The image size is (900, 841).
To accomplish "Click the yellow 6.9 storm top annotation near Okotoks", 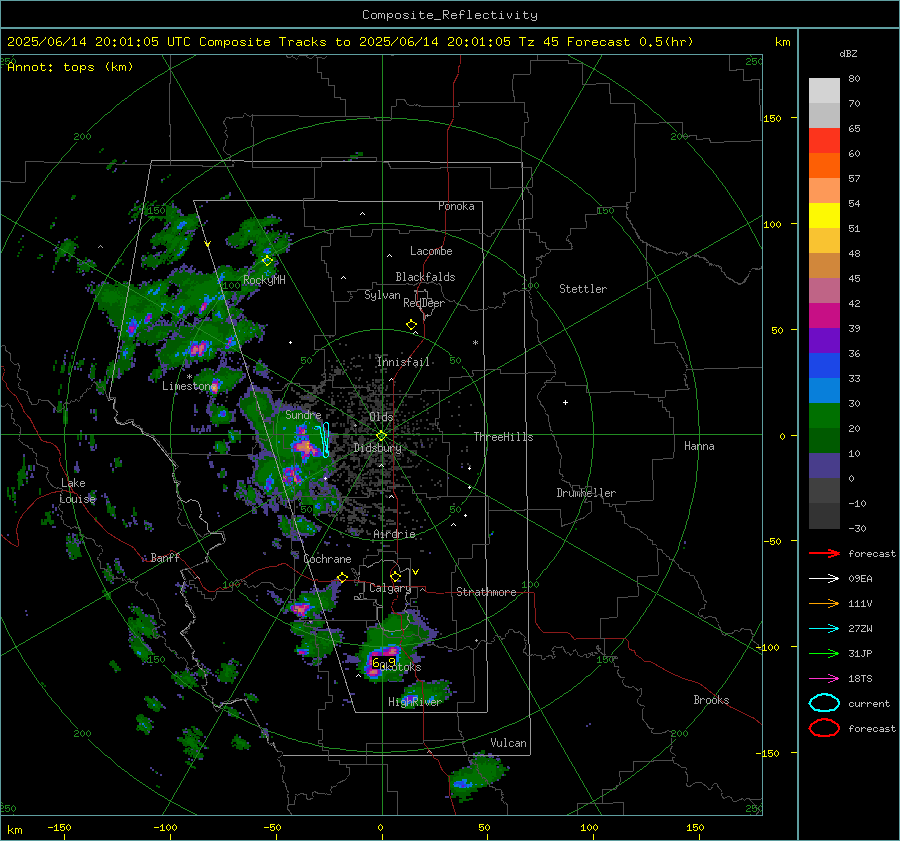I will coord(383,662).
